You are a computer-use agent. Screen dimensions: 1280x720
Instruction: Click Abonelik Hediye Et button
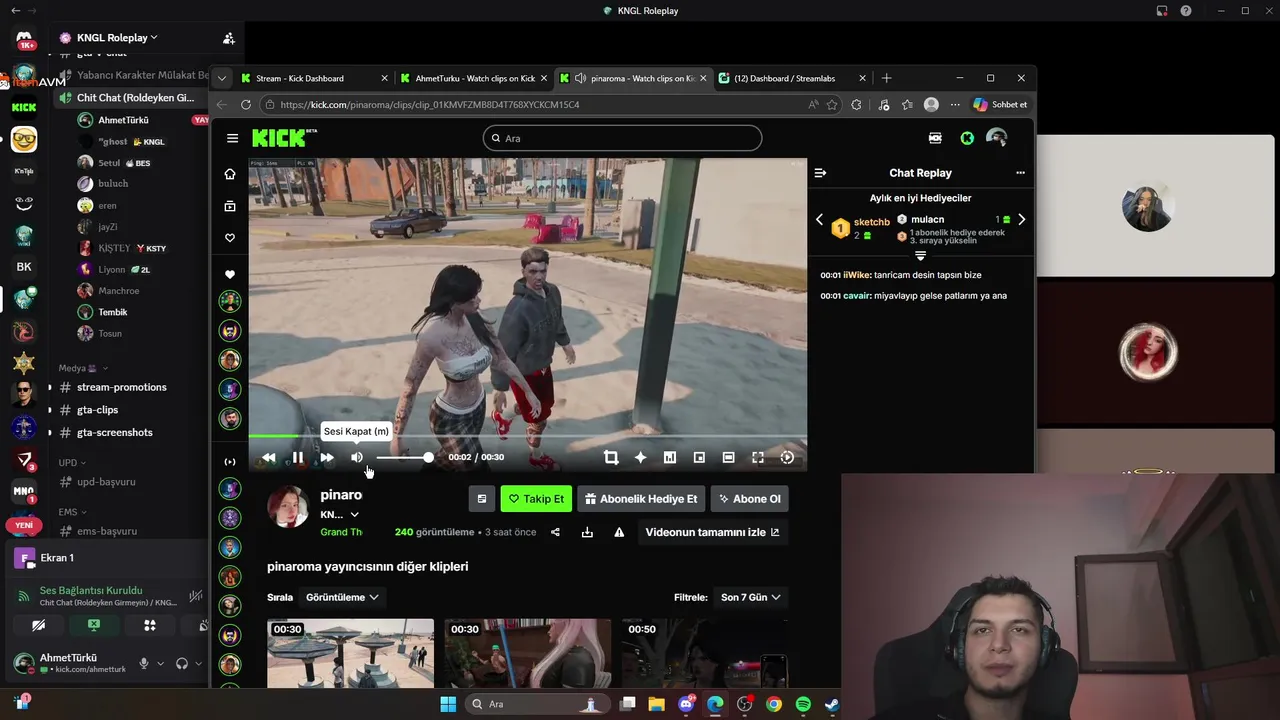(x=641, y=499)
